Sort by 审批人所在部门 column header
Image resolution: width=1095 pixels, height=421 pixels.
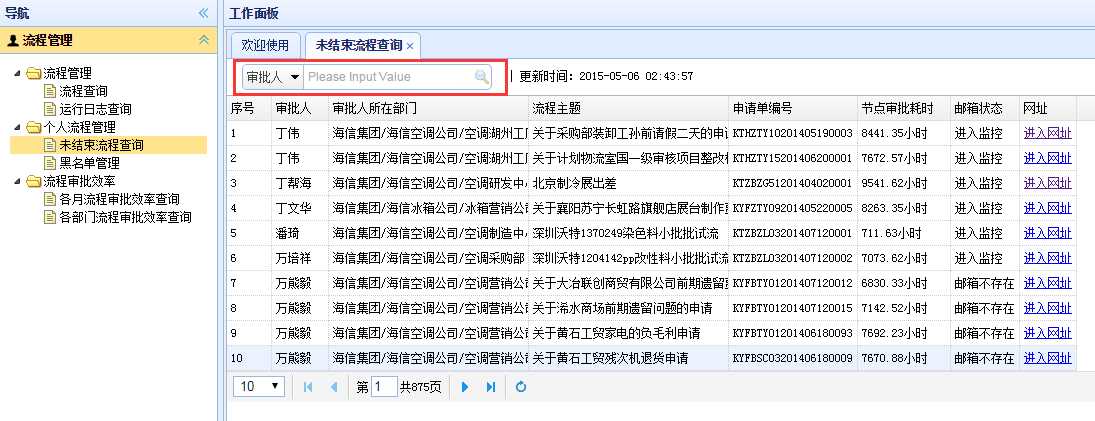[428, 109]
